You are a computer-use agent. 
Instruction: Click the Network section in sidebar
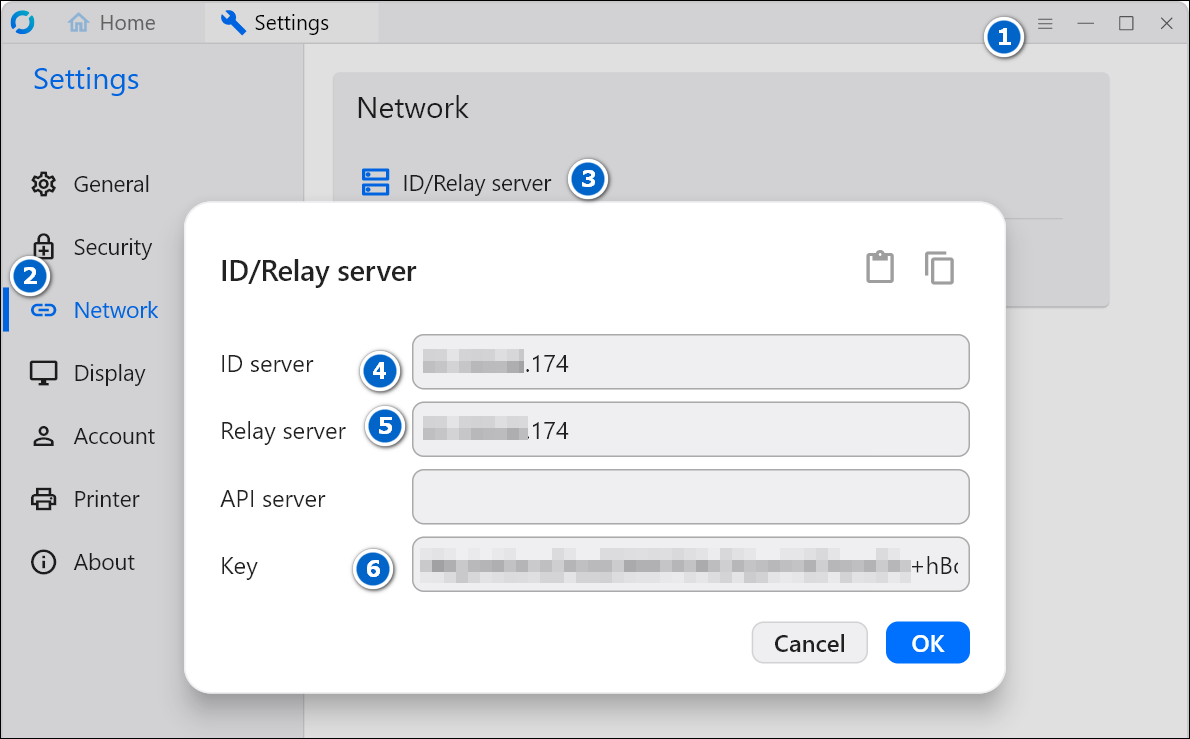tap(115, 310)
